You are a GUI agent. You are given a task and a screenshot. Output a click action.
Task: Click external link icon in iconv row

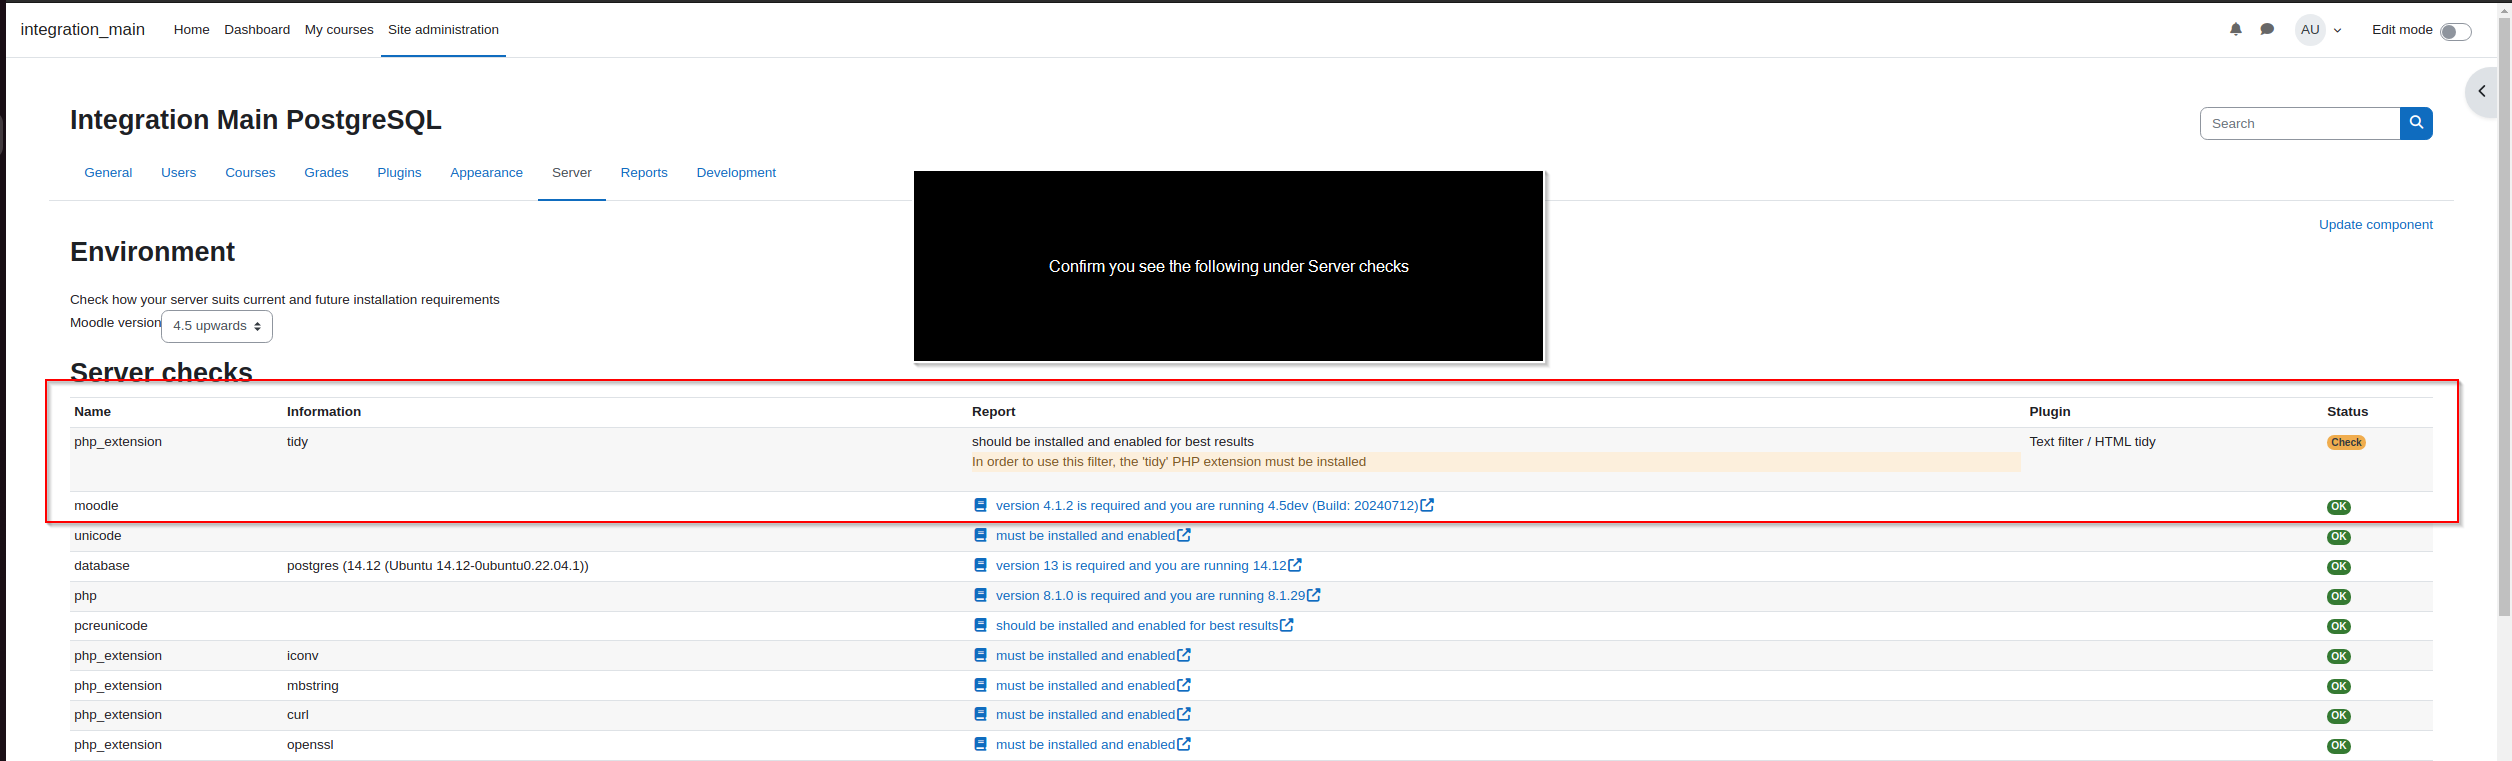coord(1184,655)
